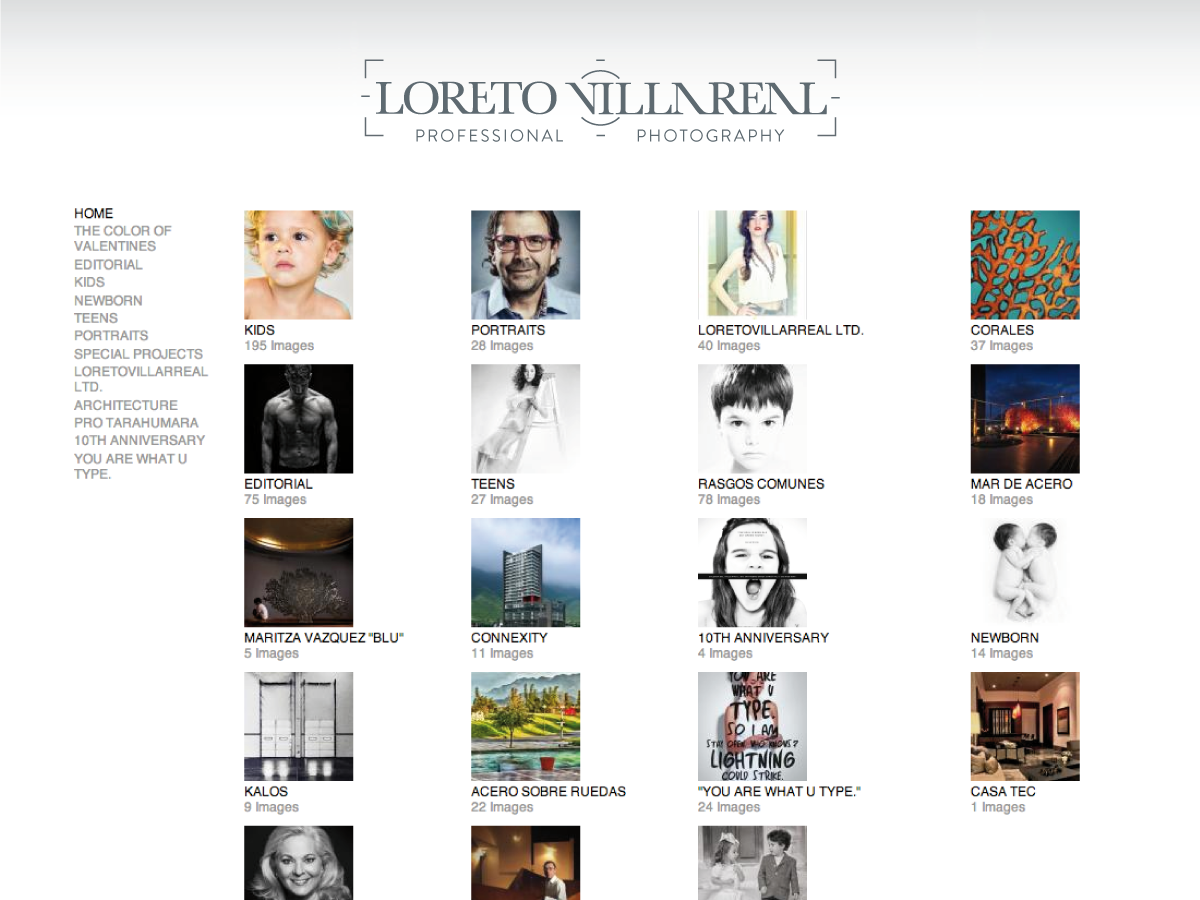
Task: Open the KIDS gallery thumbnail
Action: pos(297,263)
